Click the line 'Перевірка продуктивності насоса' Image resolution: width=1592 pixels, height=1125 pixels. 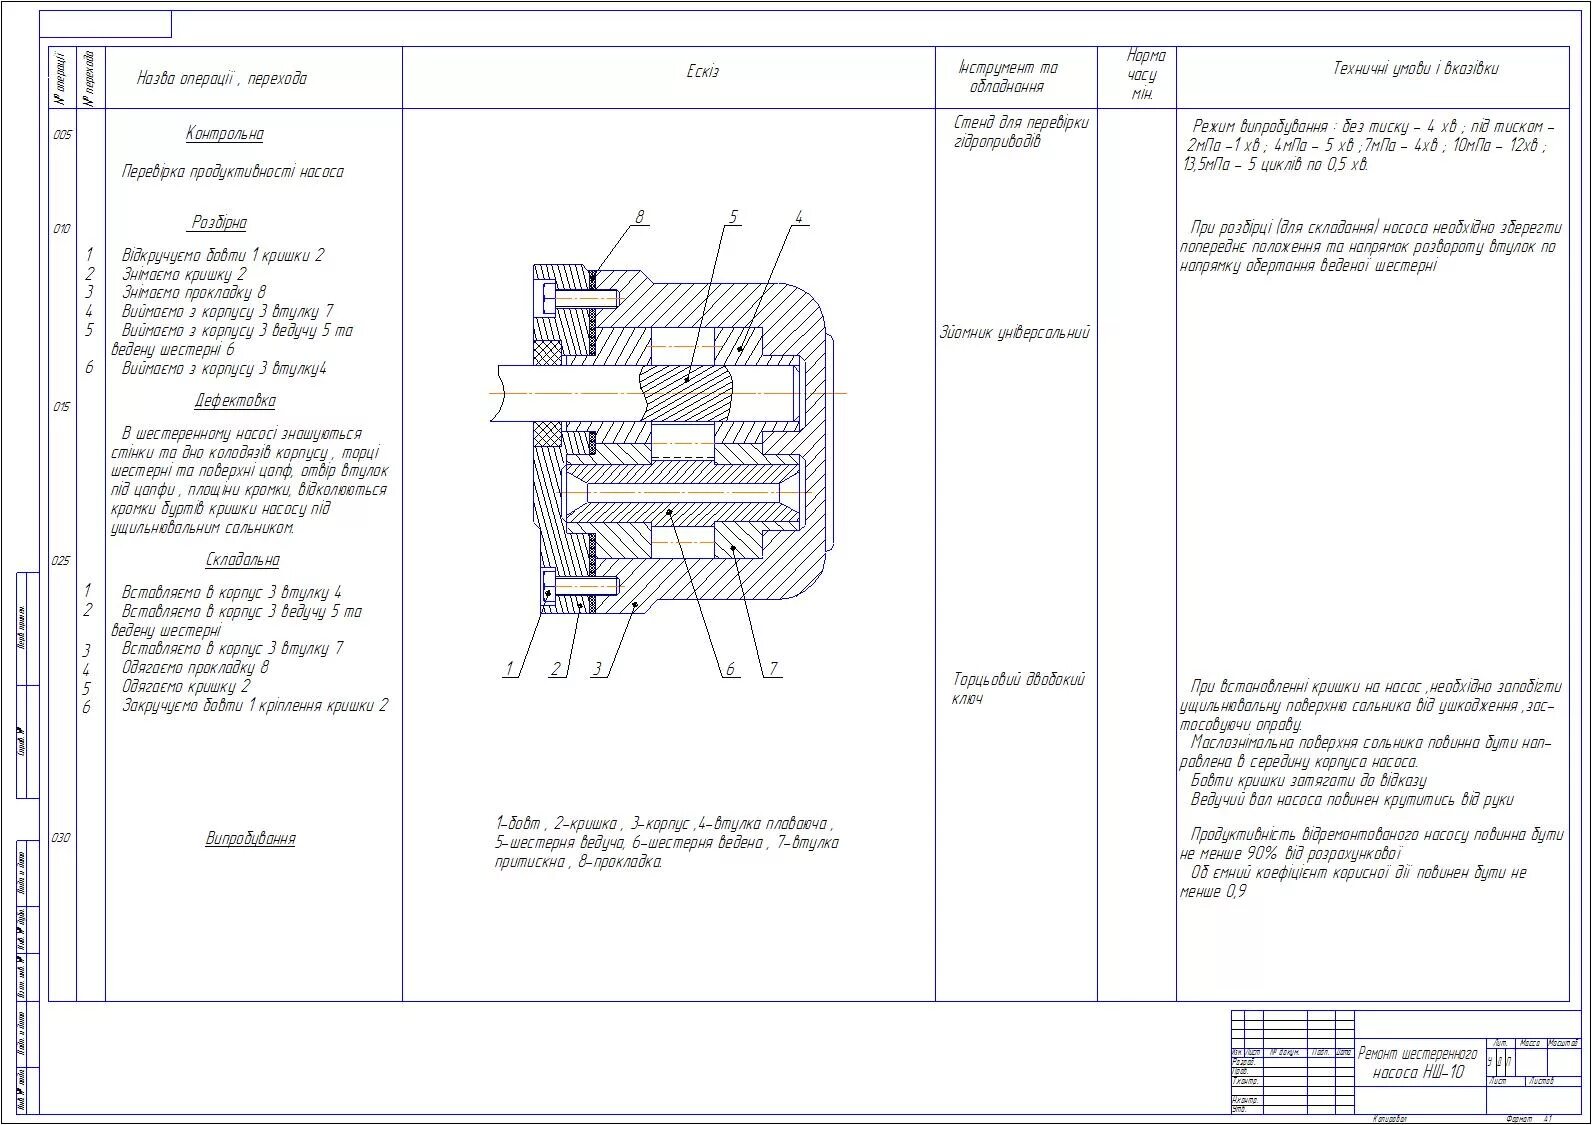232,172
